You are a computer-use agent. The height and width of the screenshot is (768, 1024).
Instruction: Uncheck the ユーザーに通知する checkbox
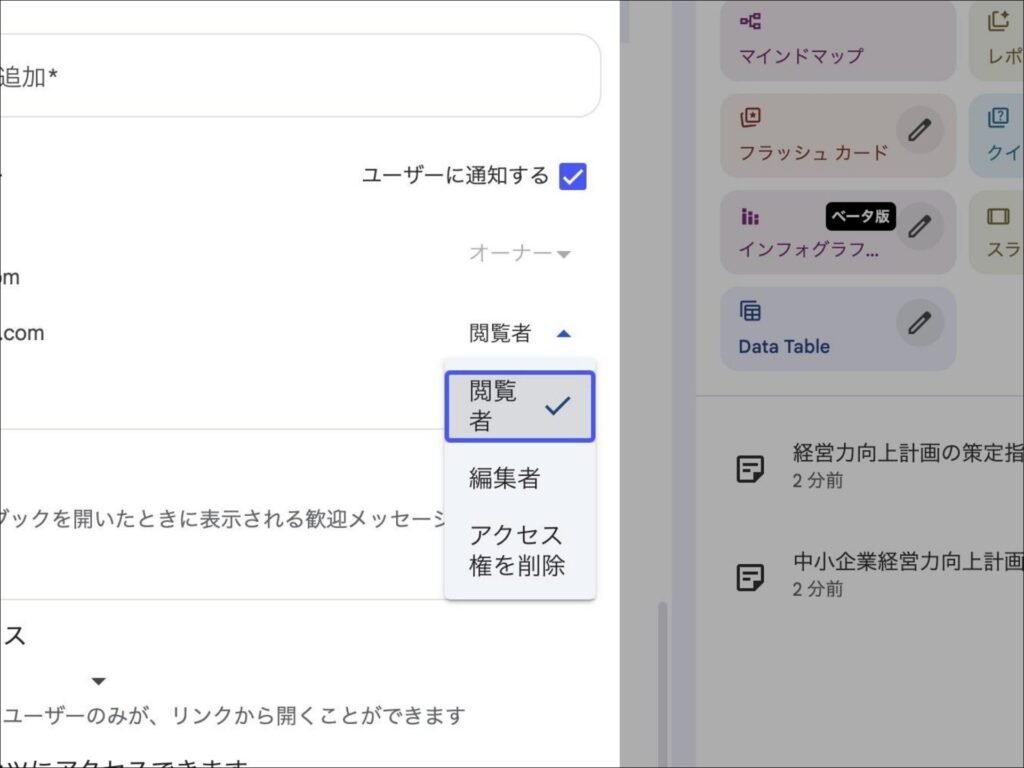pyautogui.click(x=572, y=176)
